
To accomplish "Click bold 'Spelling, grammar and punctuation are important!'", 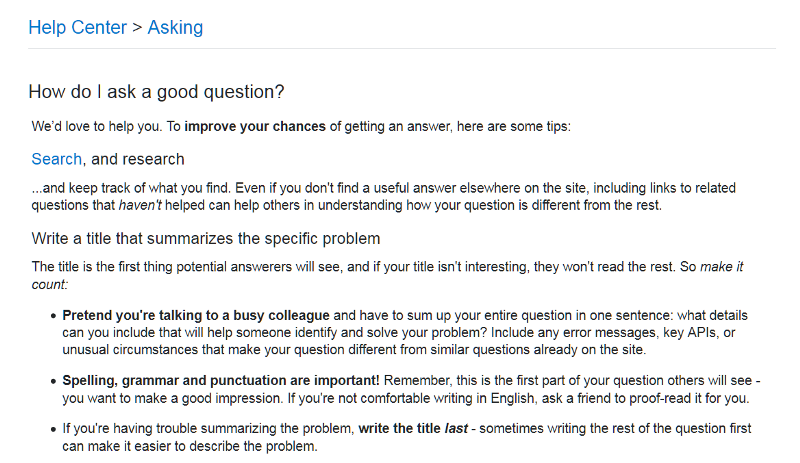I will [x=221, y=381].
